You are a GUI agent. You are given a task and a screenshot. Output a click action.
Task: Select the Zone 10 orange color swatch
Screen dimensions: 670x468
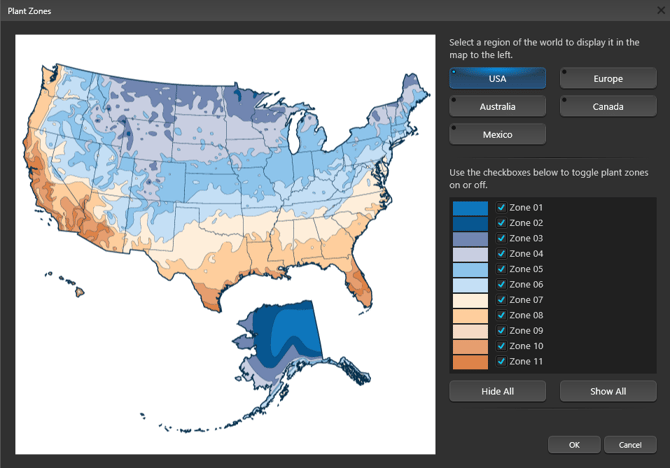pyautogui.click(x=470, y=346)
